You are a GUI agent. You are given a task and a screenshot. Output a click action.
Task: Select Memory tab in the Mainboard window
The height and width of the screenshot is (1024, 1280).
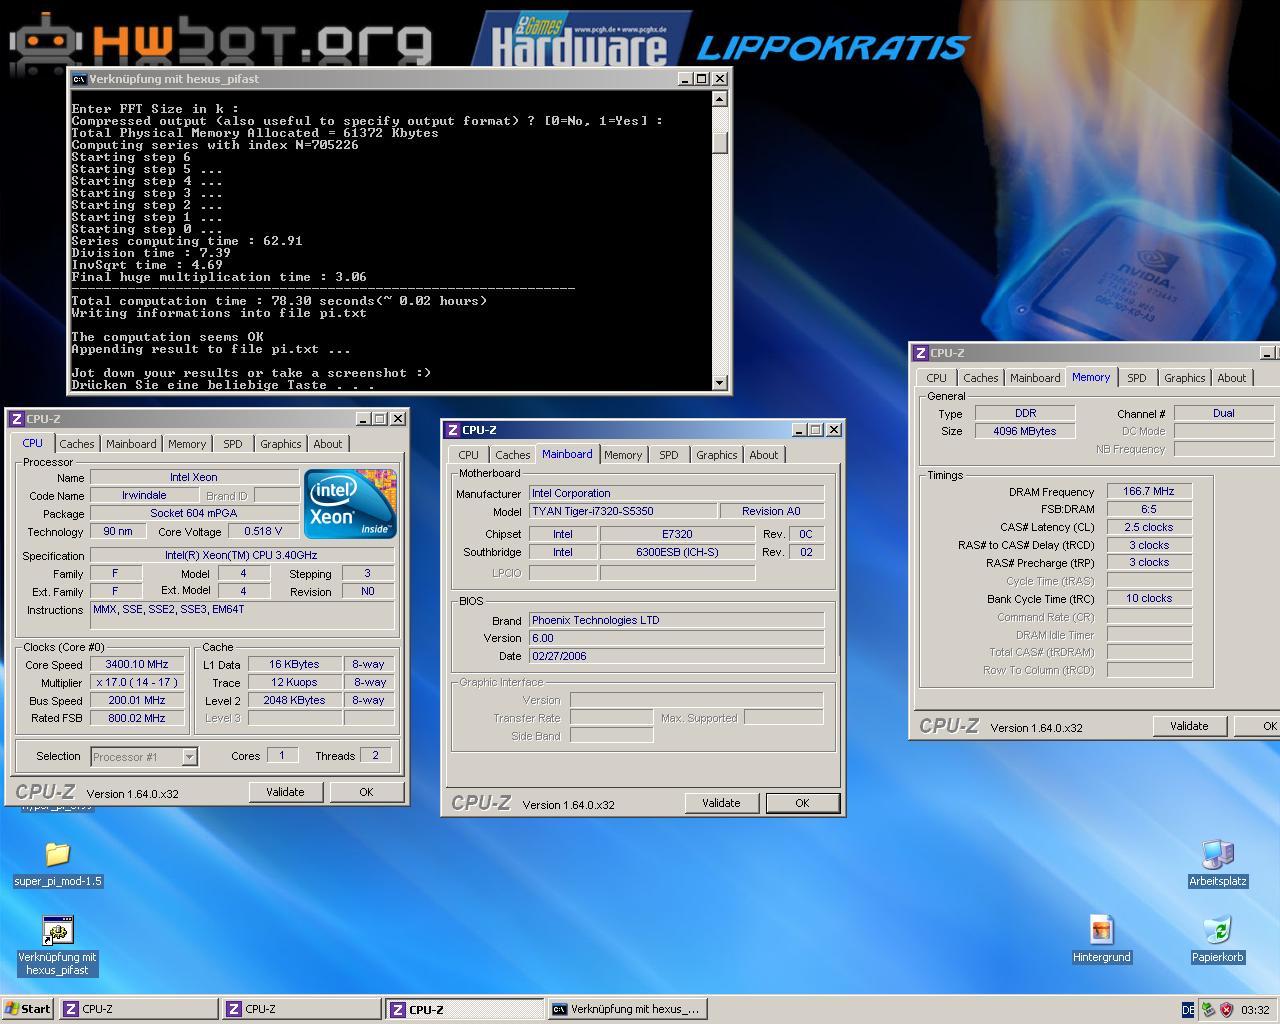click(623, 455)
